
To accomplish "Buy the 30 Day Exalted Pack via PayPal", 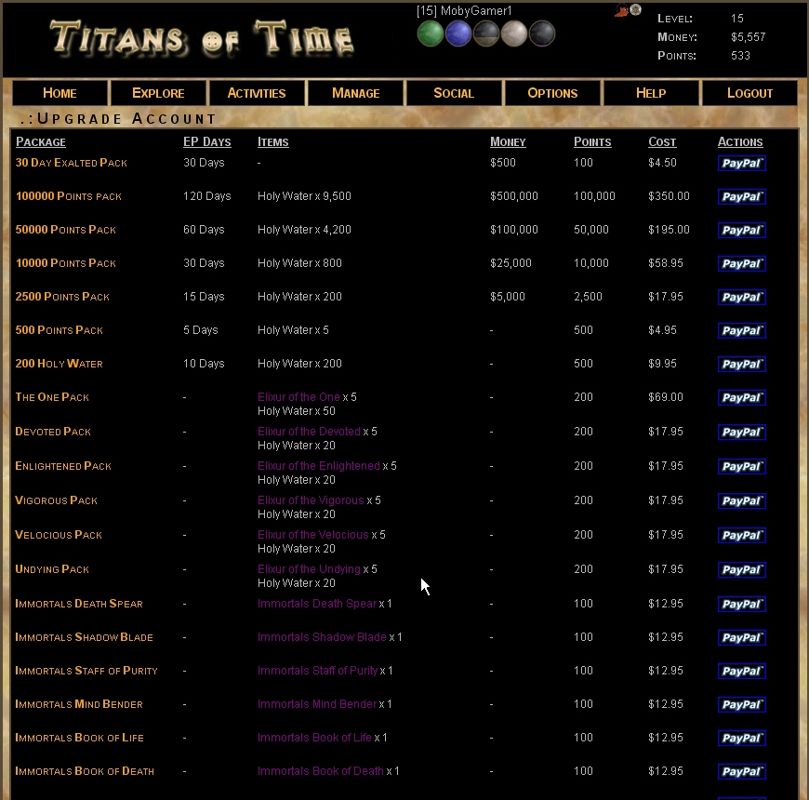I will point(740,162).
